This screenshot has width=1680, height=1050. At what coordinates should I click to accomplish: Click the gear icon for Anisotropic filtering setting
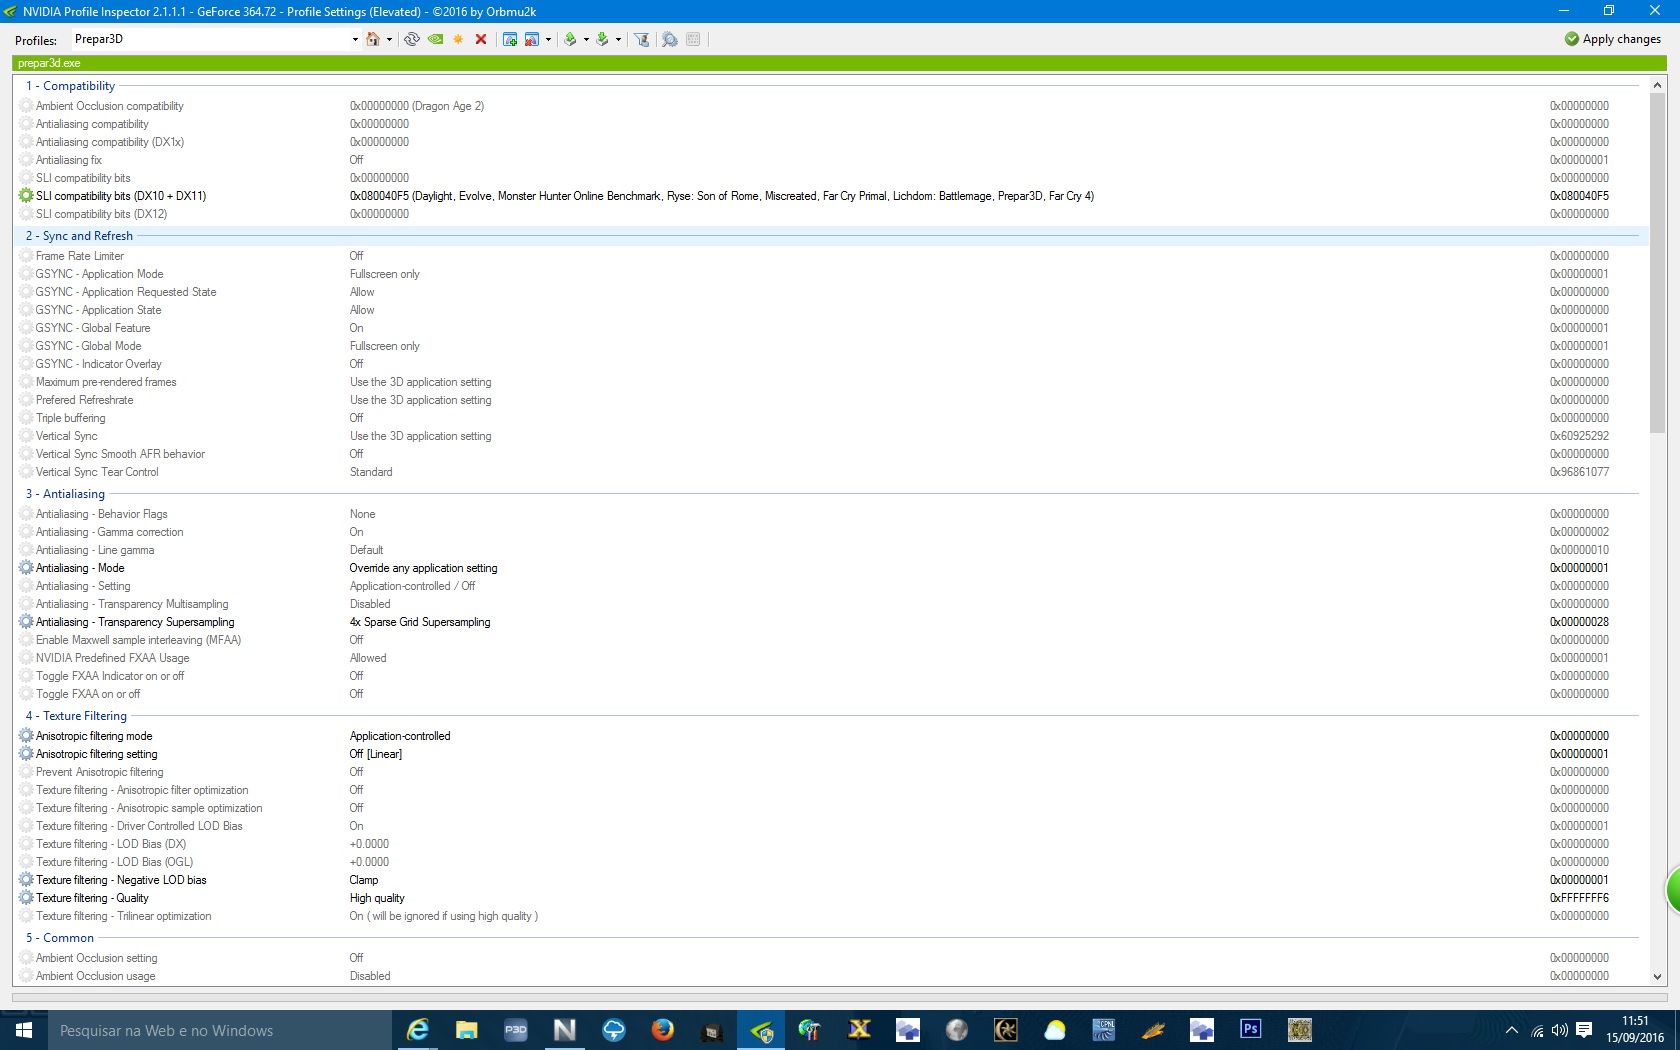26,754
